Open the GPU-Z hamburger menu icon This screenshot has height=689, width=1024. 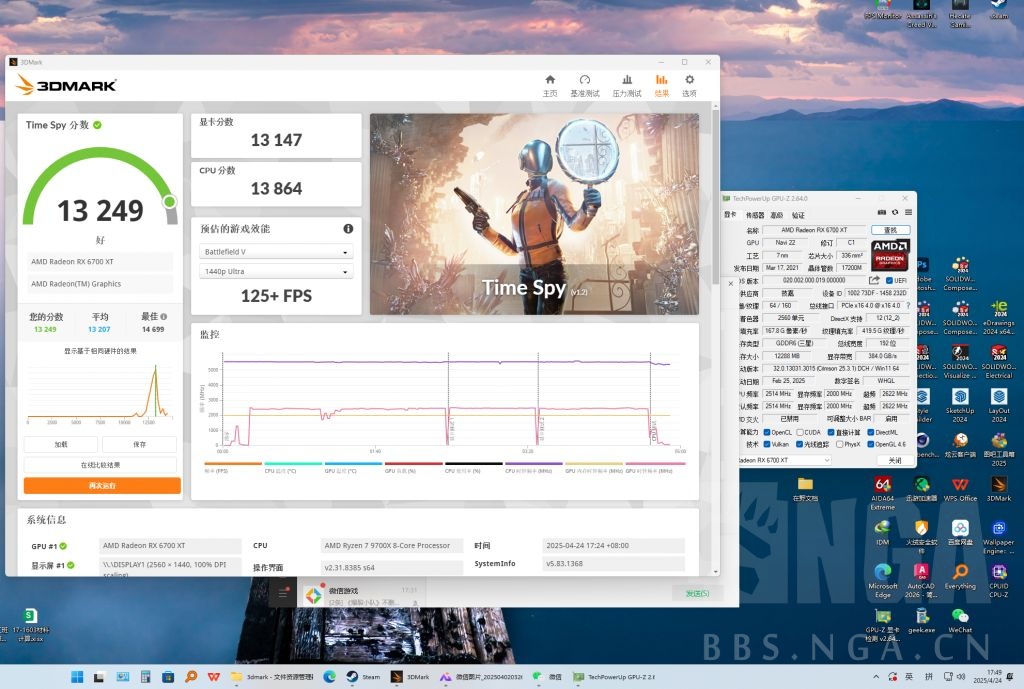908,212
